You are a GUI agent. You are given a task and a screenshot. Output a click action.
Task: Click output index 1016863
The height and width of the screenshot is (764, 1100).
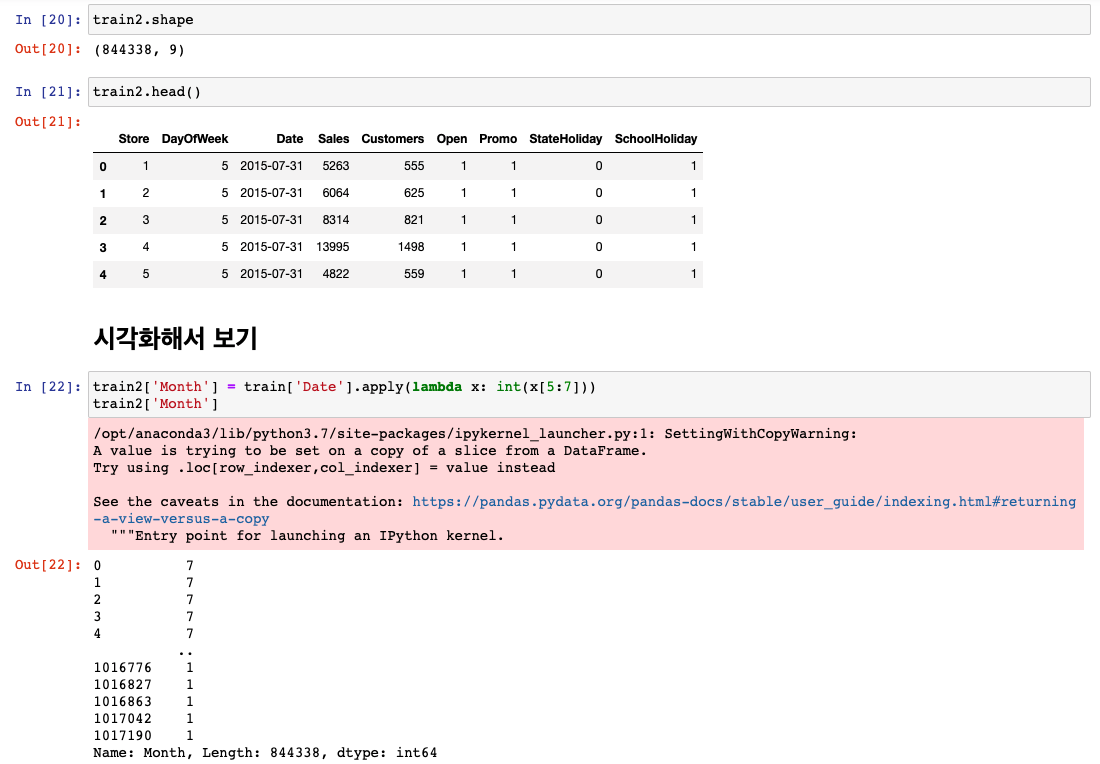point(123,702)
